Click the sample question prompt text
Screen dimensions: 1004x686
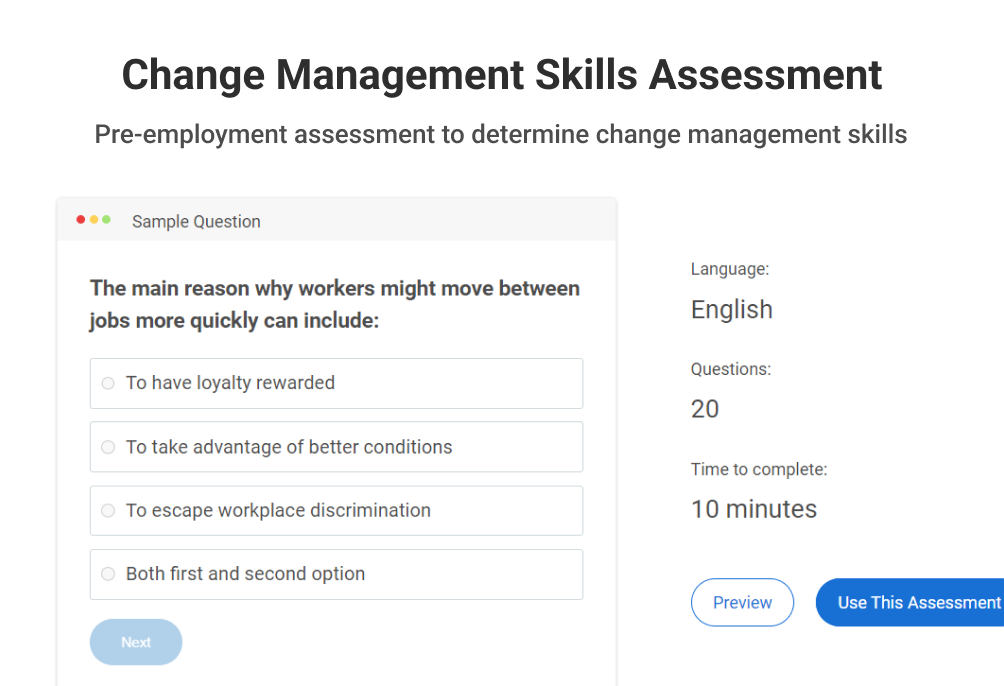coord(335,304)
